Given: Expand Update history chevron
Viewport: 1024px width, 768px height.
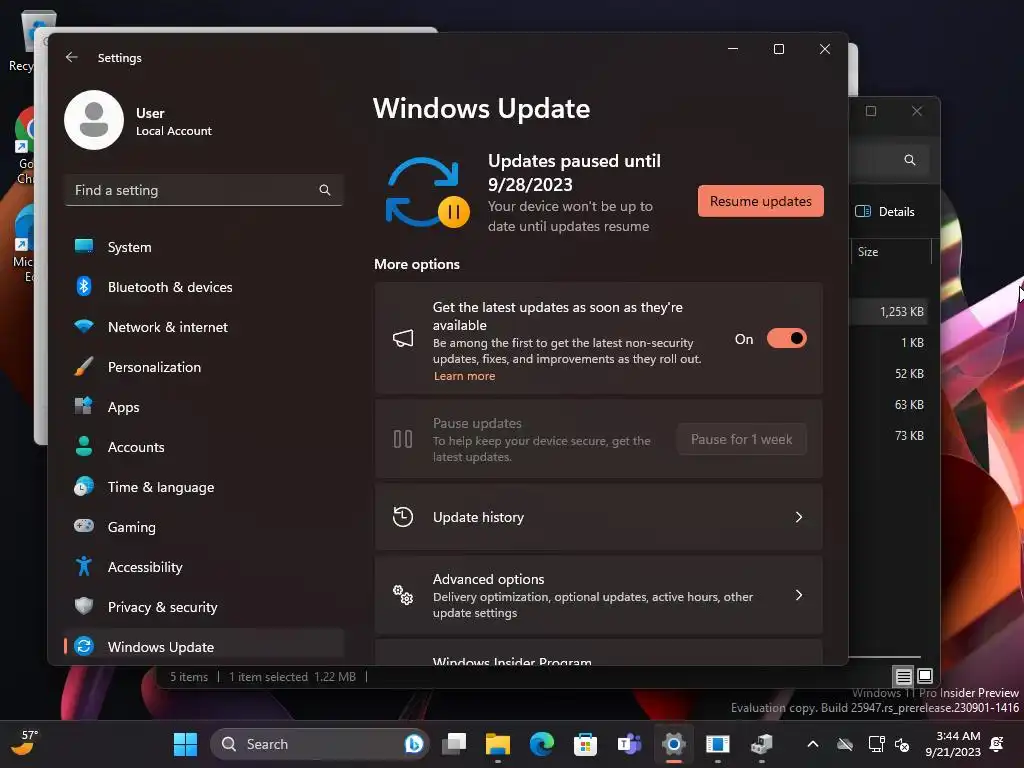Looking at the screenshot, I should 799,517.
